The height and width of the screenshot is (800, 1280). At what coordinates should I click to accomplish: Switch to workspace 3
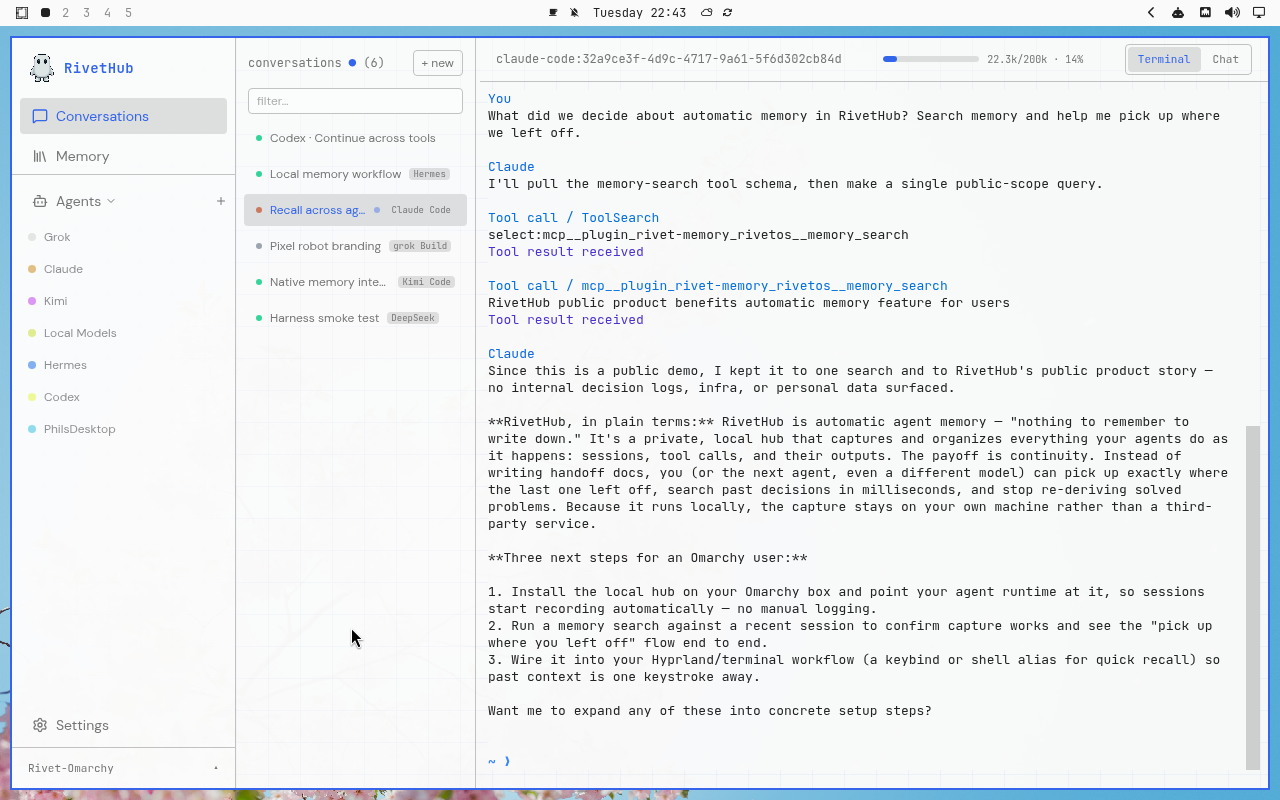(87, 13)
